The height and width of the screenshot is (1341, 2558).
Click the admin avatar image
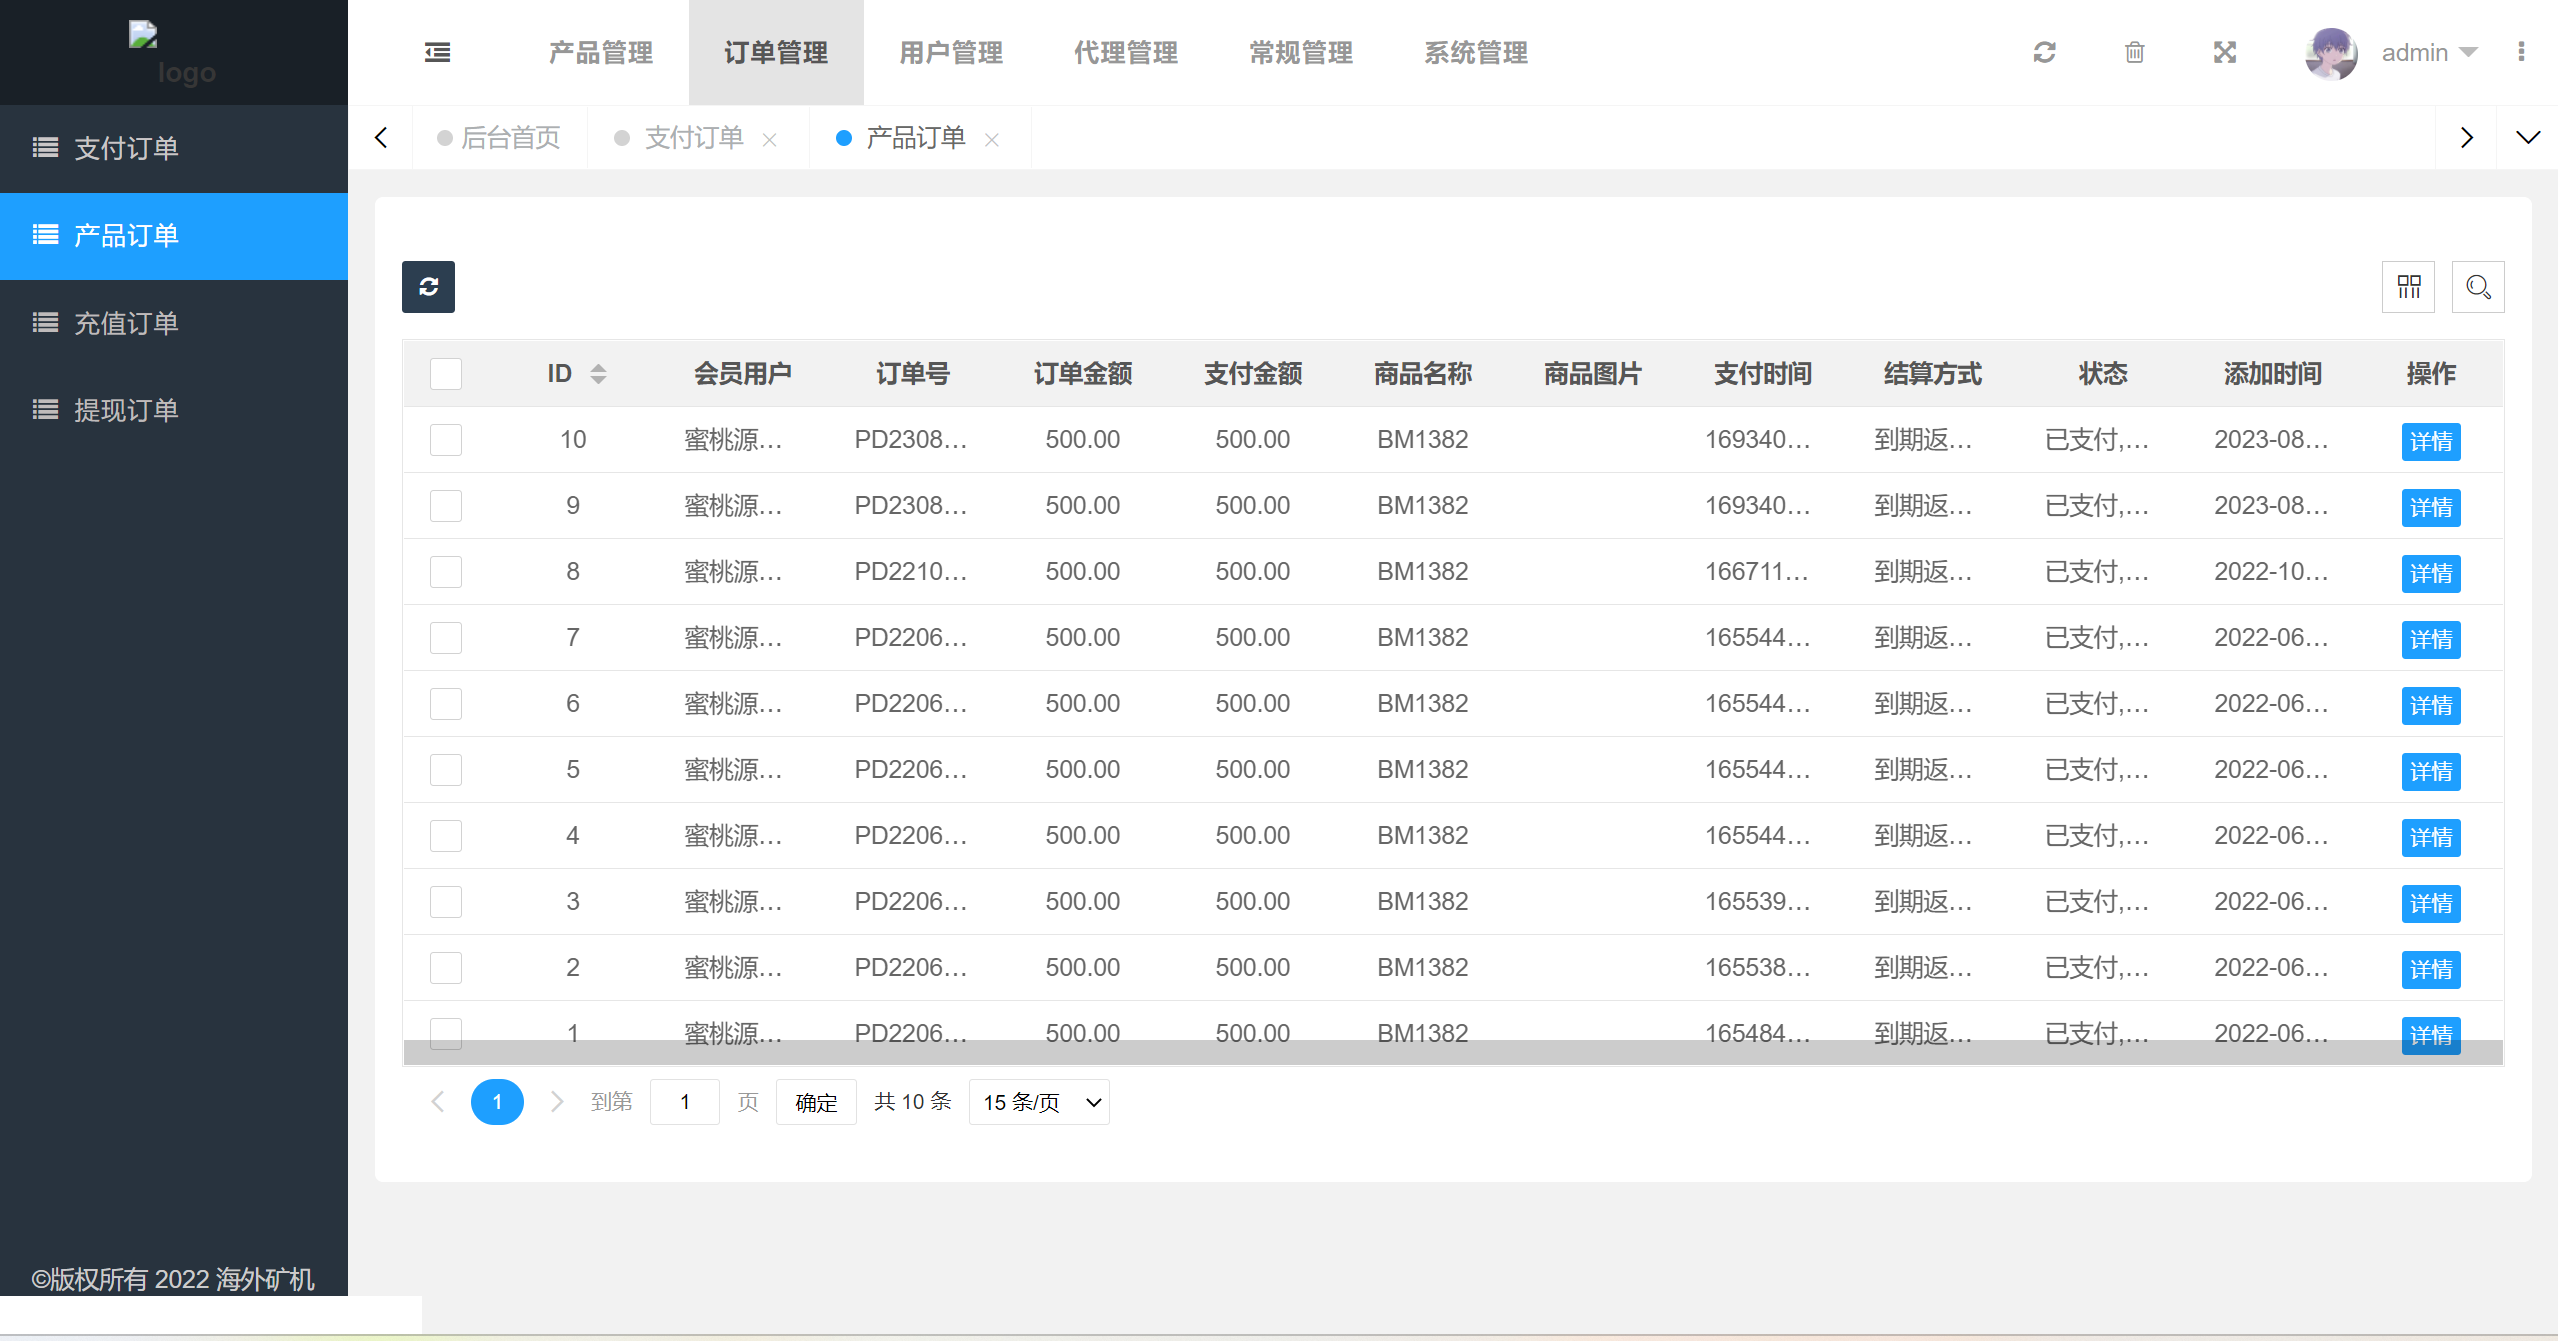2331,52
